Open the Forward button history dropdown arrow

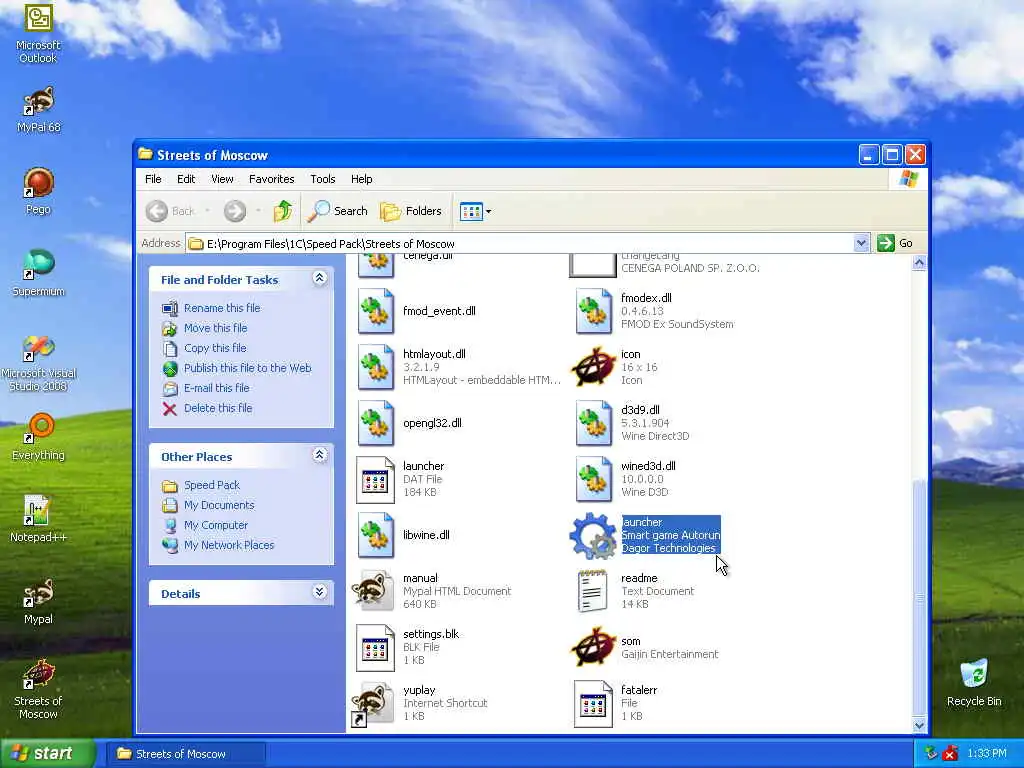pyautogui.click(x=259, y=211)
